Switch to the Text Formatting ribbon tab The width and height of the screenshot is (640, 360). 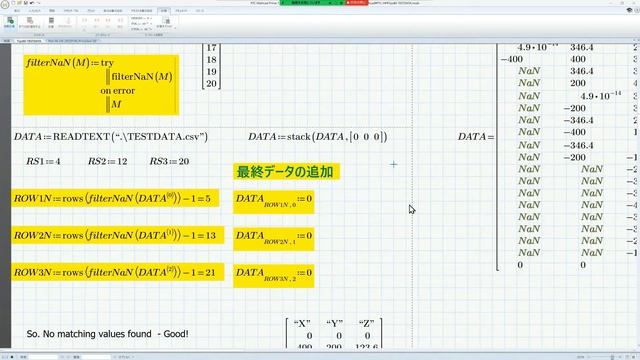point(142,11)
